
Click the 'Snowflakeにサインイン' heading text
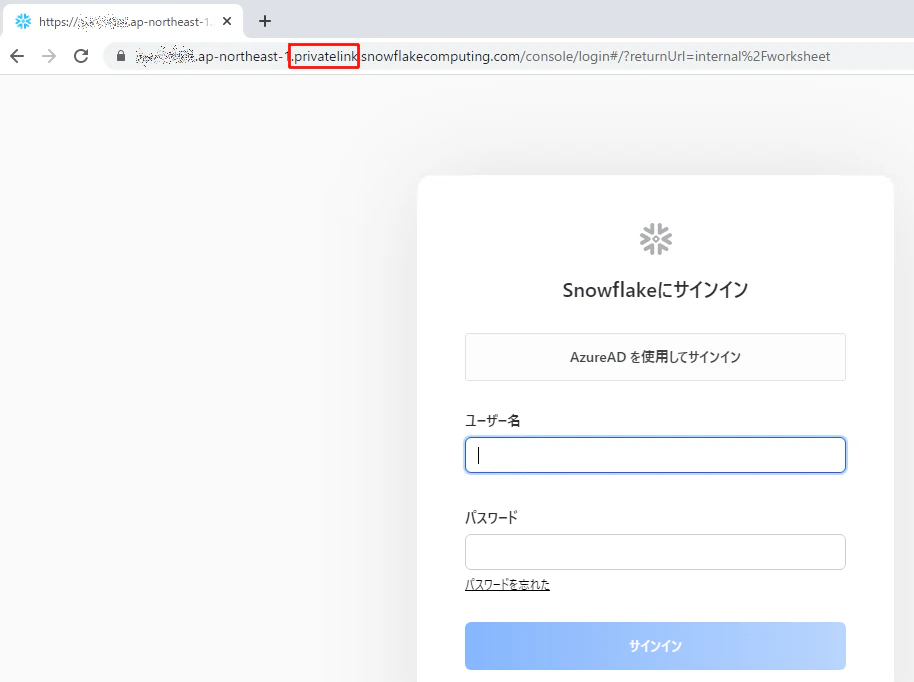pos(655,290)
